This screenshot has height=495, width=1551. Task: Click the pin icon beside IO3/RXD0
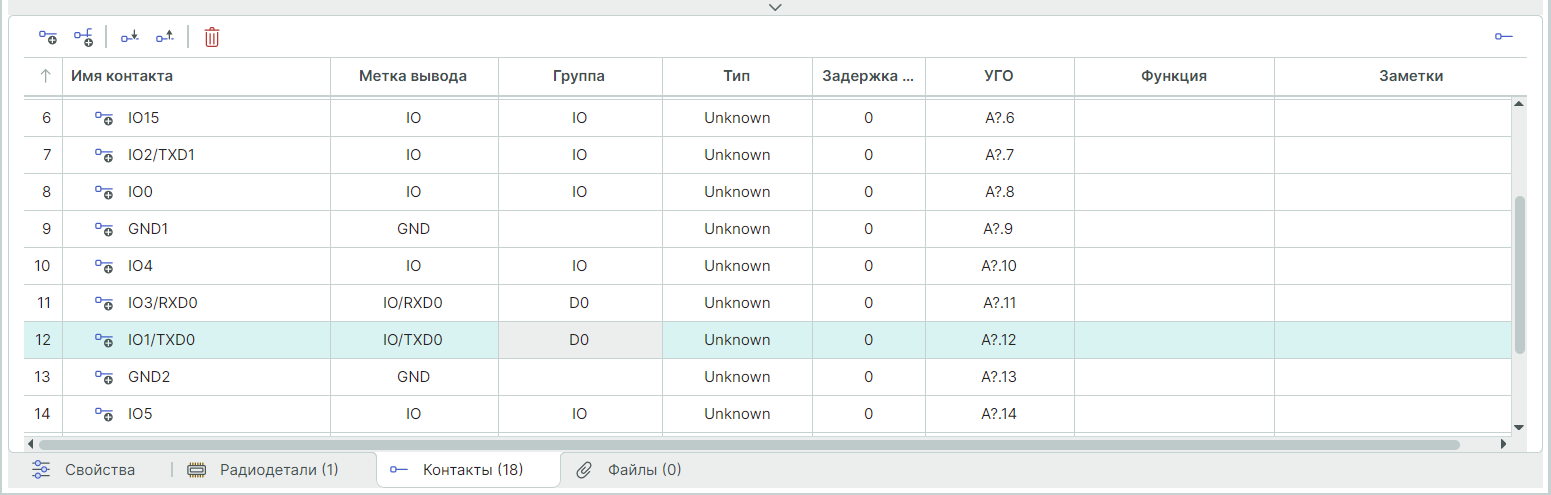coord(104,303)
